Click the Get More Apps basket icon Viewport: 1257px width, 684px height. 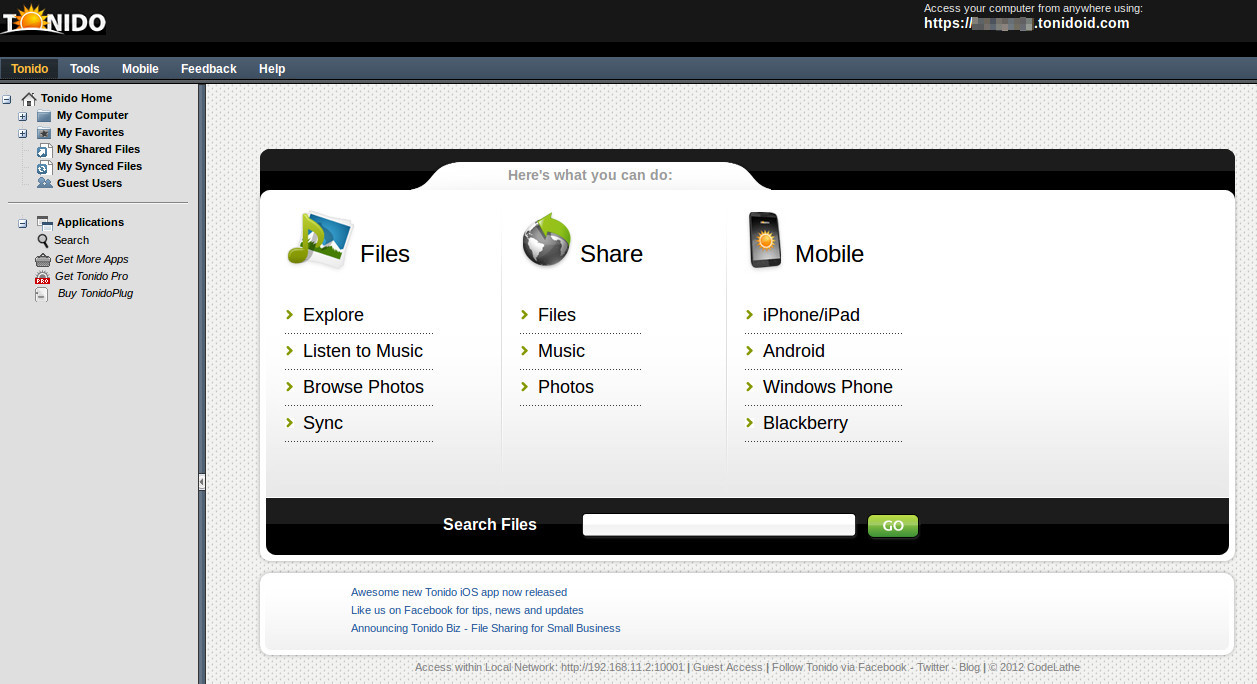pyautogui.click(x=42, y=259)
